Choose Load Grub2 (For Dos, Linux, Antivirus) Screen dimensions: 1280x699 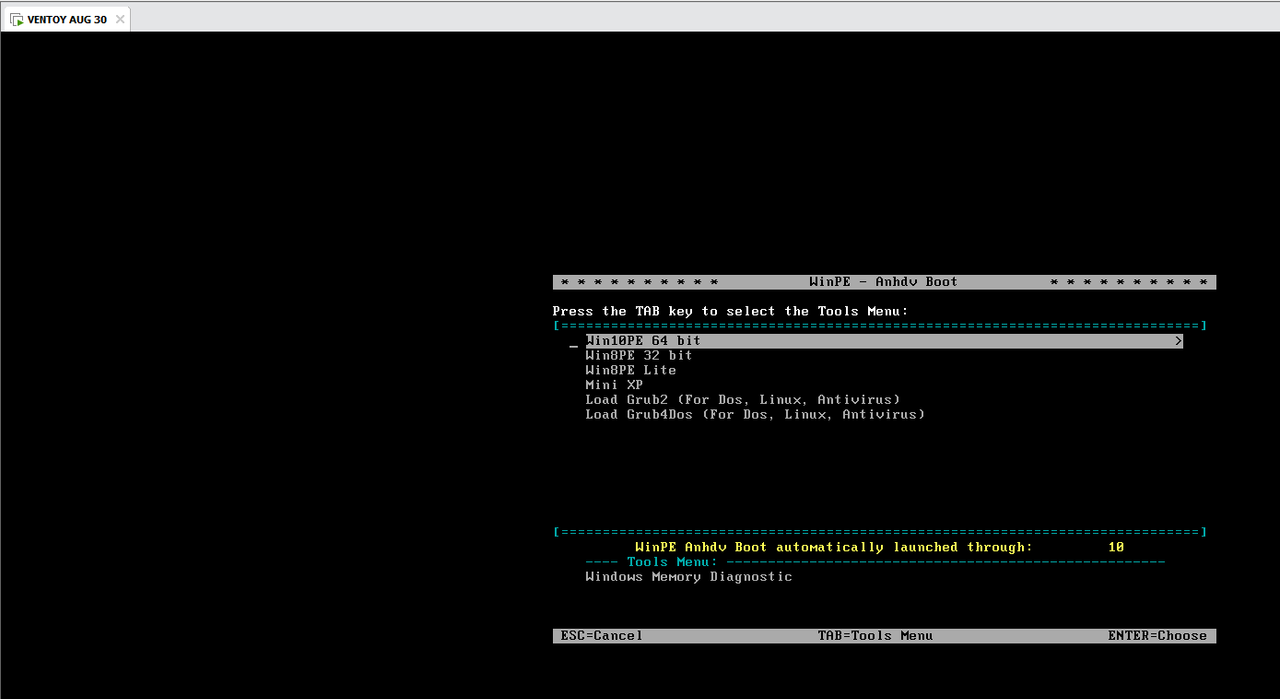[x=743, y=399]
